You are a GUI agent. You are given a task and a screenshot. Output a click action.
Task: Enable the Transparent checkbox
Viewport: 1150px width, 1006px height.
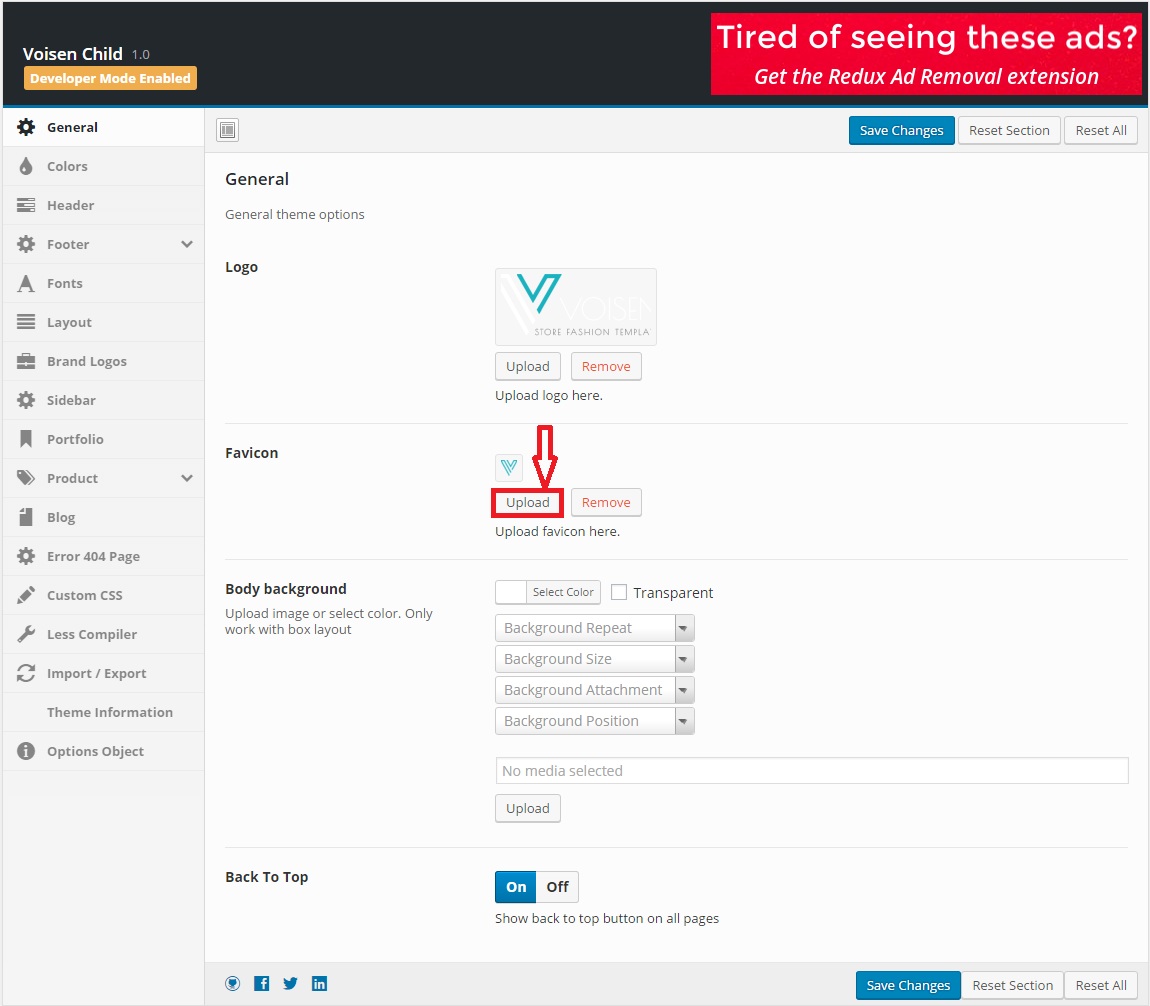tap(619, 592)
